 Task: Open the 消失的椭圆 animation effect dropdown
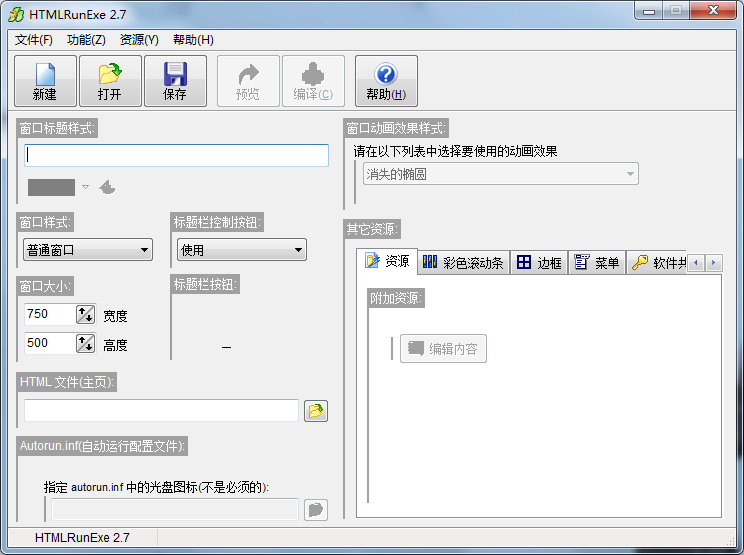(x=501, y=174)
